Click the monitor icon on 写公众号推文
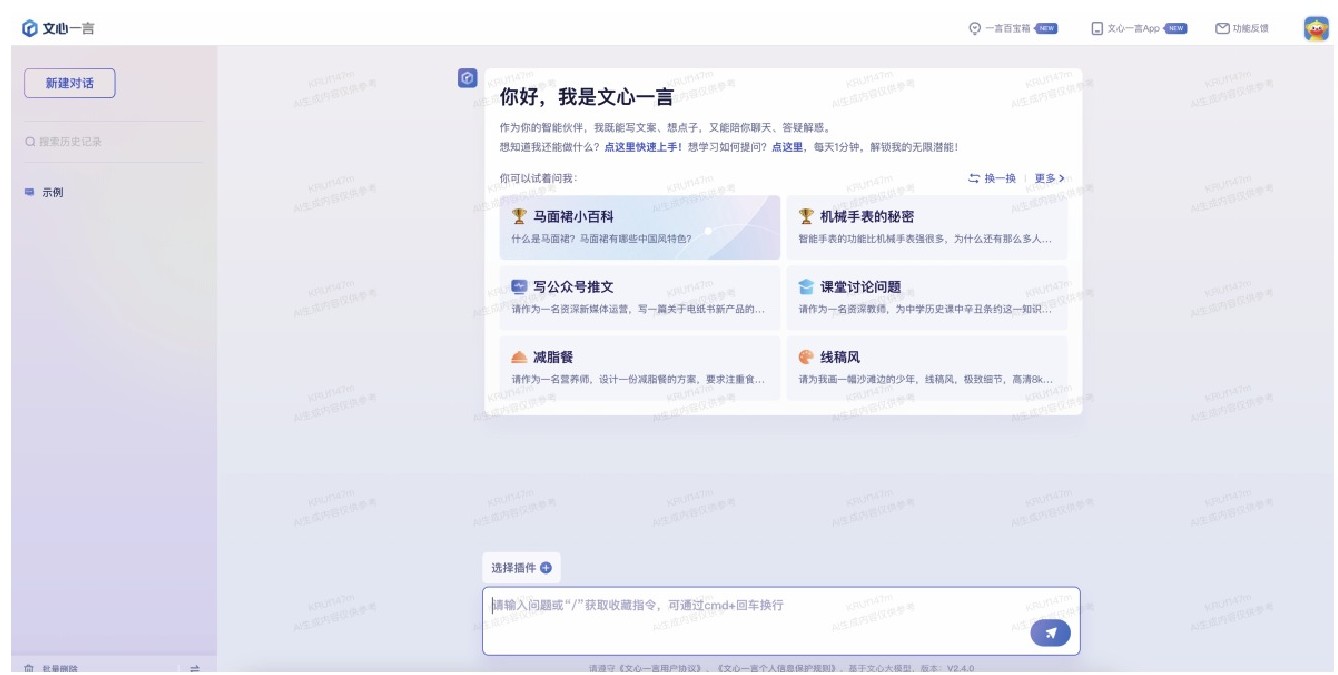 click(519, 287)
